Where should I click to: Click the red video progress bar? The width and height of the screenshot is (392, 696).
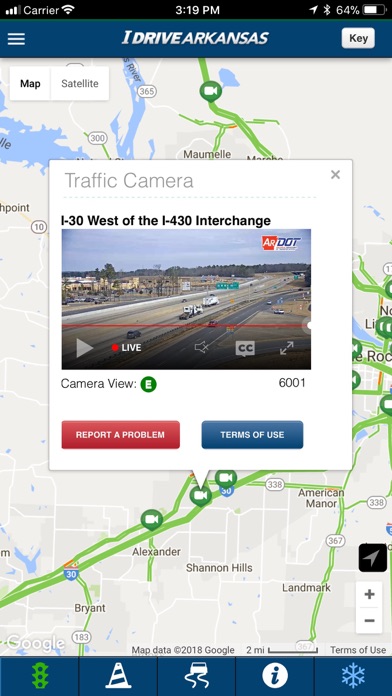pyautogui.click(x=186, y=325)
